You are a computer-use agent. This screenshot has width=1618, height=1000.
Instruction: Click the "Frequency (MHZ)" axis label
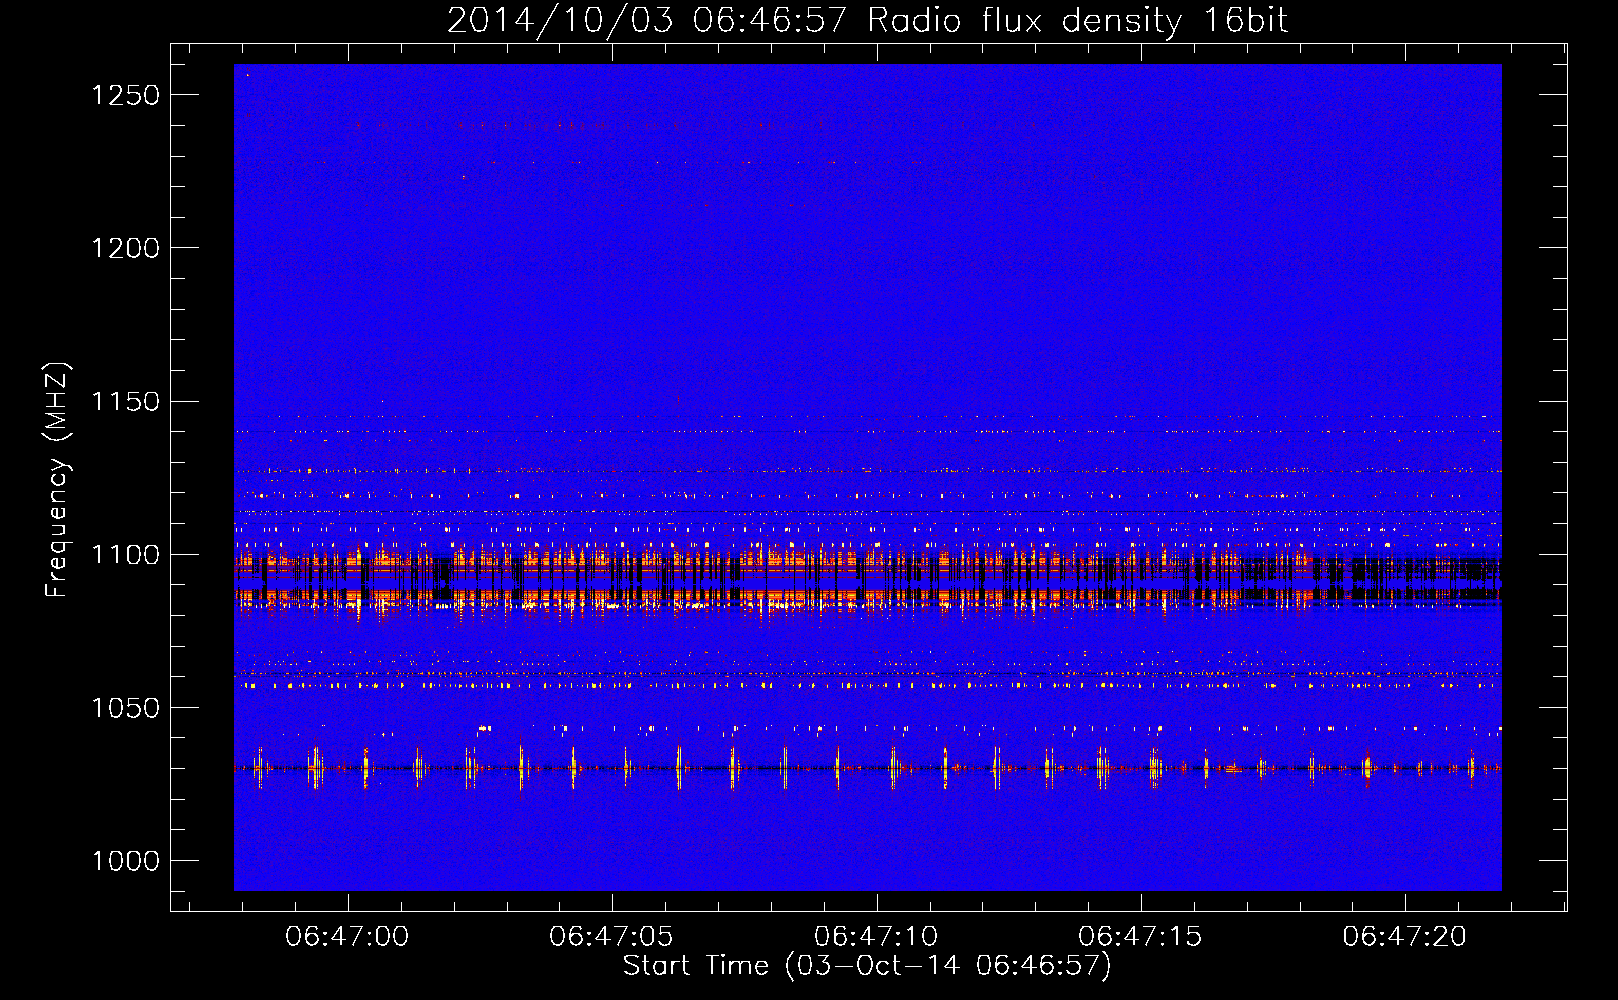pyautogui.click(x=57, y=480)
